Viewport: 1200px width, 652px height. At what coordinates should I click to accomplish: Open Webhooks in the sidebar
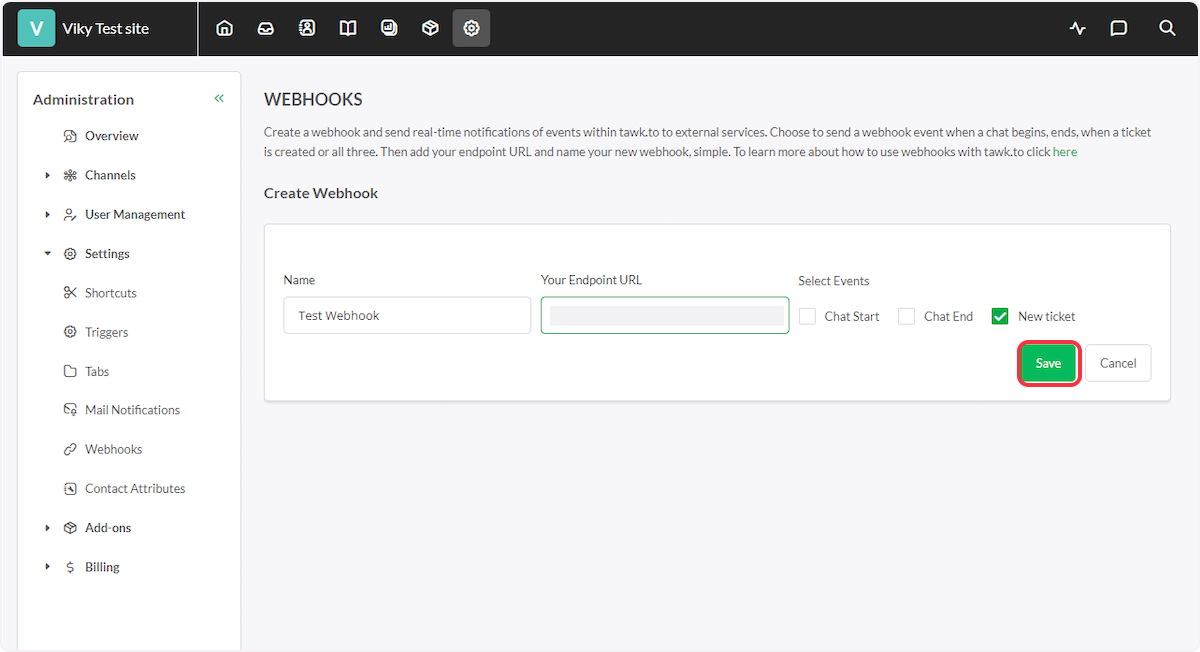tap(113, 449)
